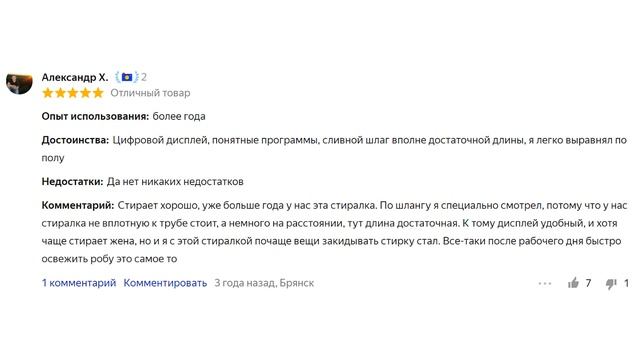Click the reviewer laurel badge icon
The width and height of the screenshot is (640, 360).
click(x=127, y=77)
